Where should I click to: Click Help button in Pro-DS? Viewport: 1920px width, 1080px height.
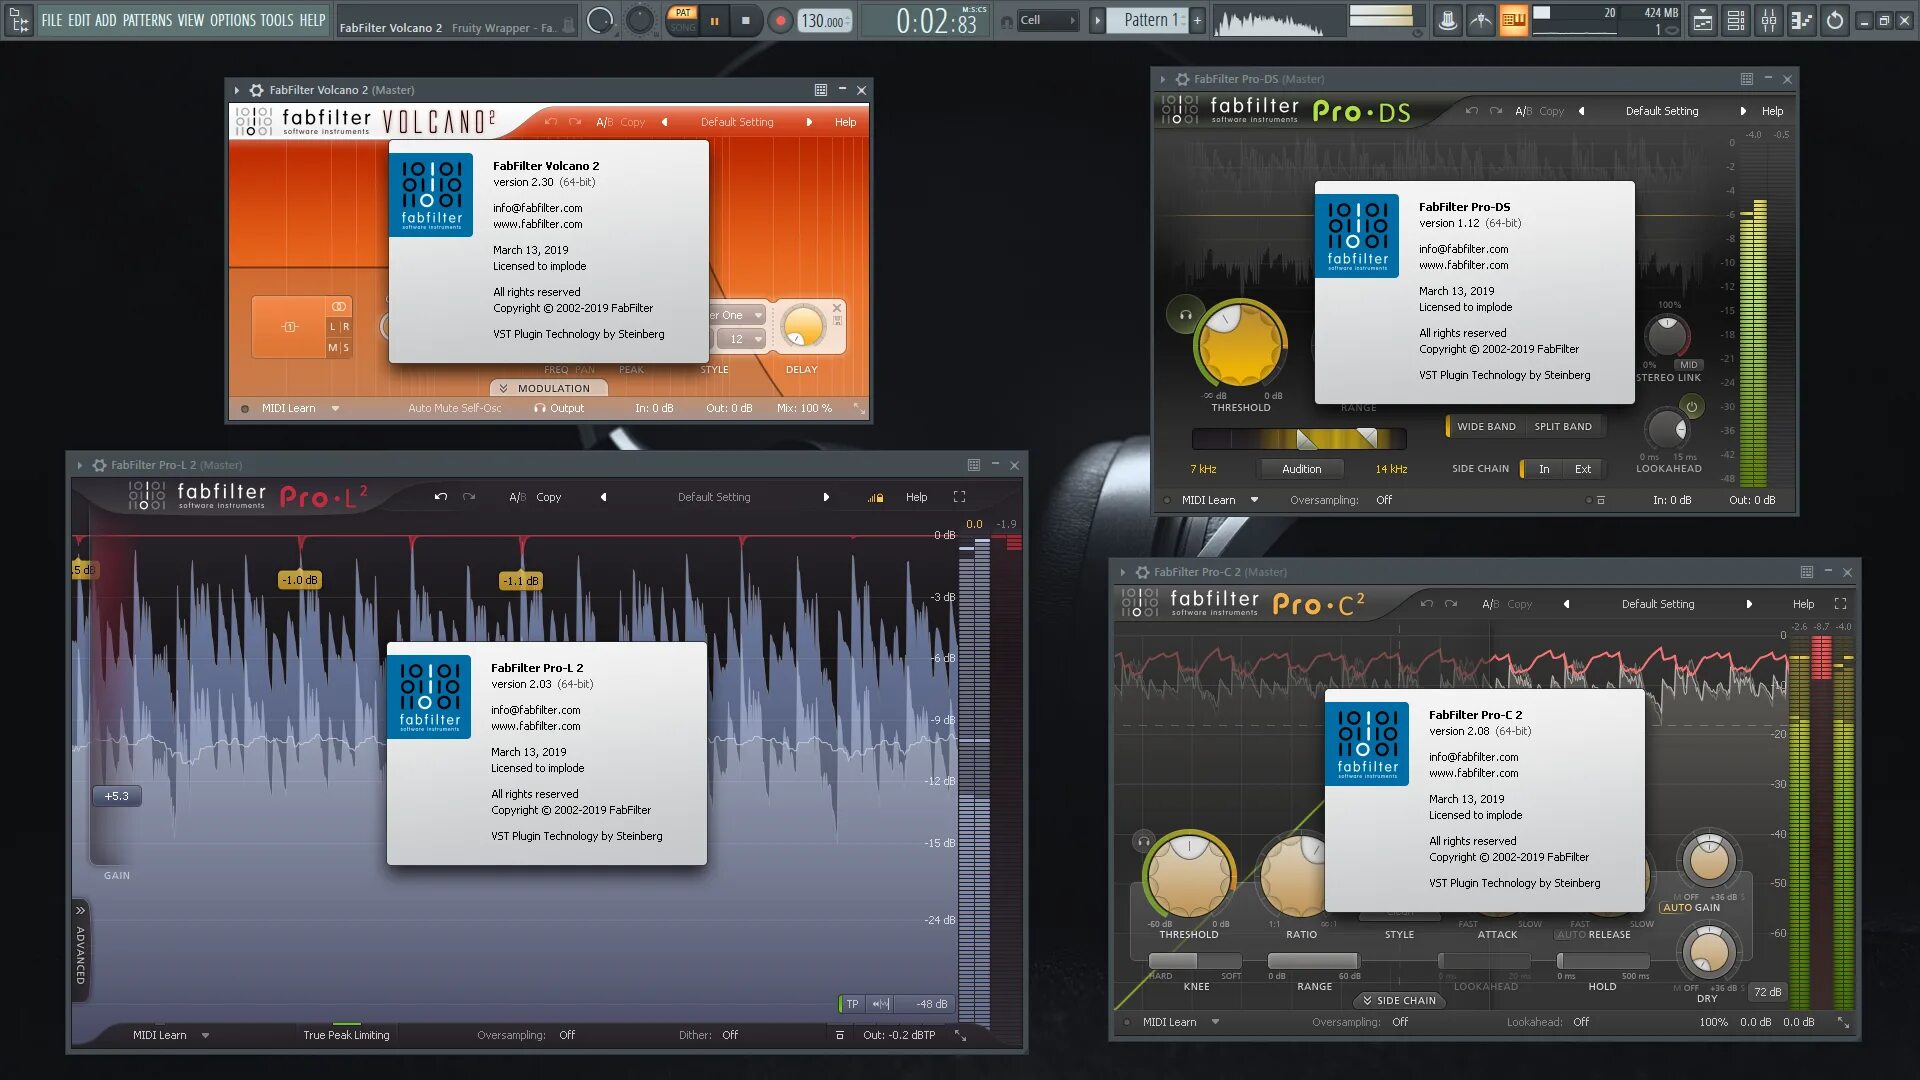pos(1772,111)
